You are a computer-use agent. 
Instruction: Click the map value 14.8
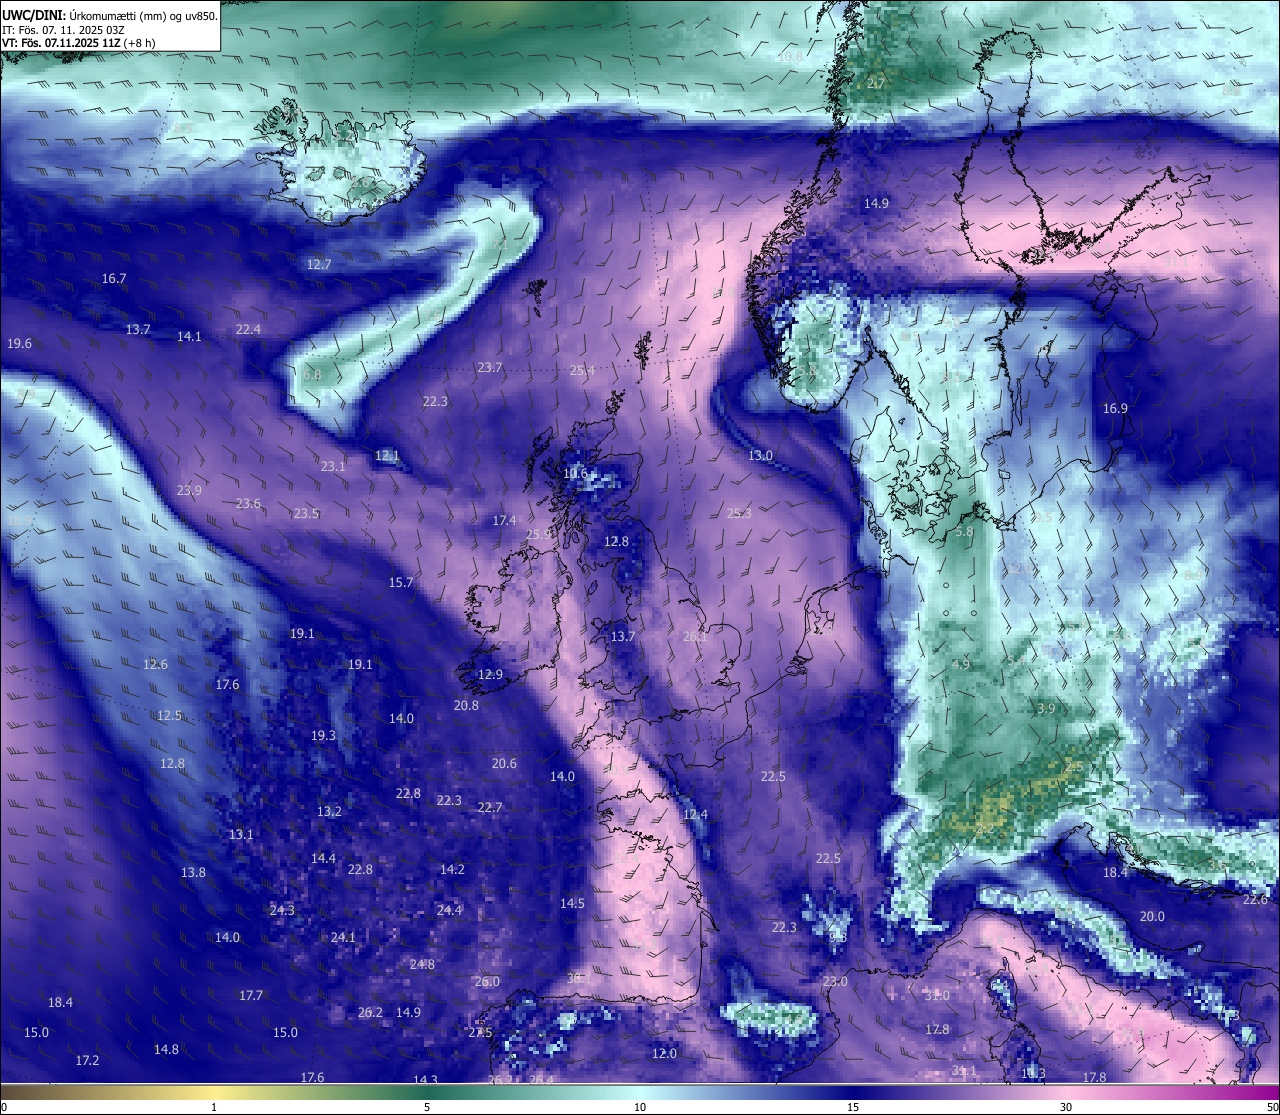click(166, 1049)
